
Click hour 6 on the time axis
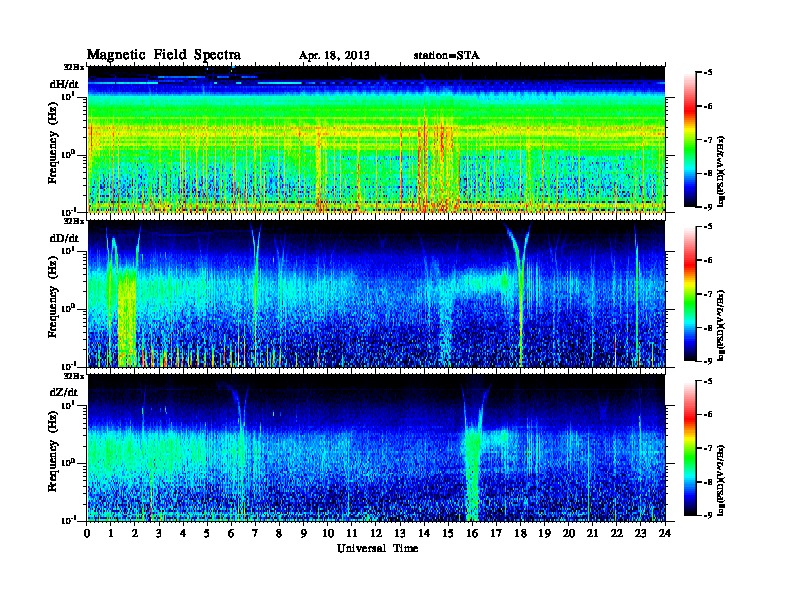pyautogui.click(x=232, y=534)
